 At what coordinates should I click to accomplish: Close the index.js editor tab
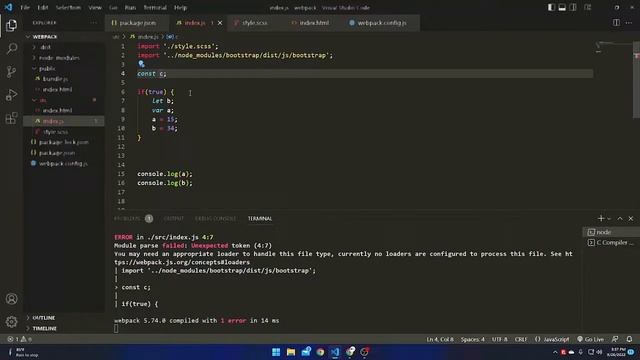pos(220,23)
